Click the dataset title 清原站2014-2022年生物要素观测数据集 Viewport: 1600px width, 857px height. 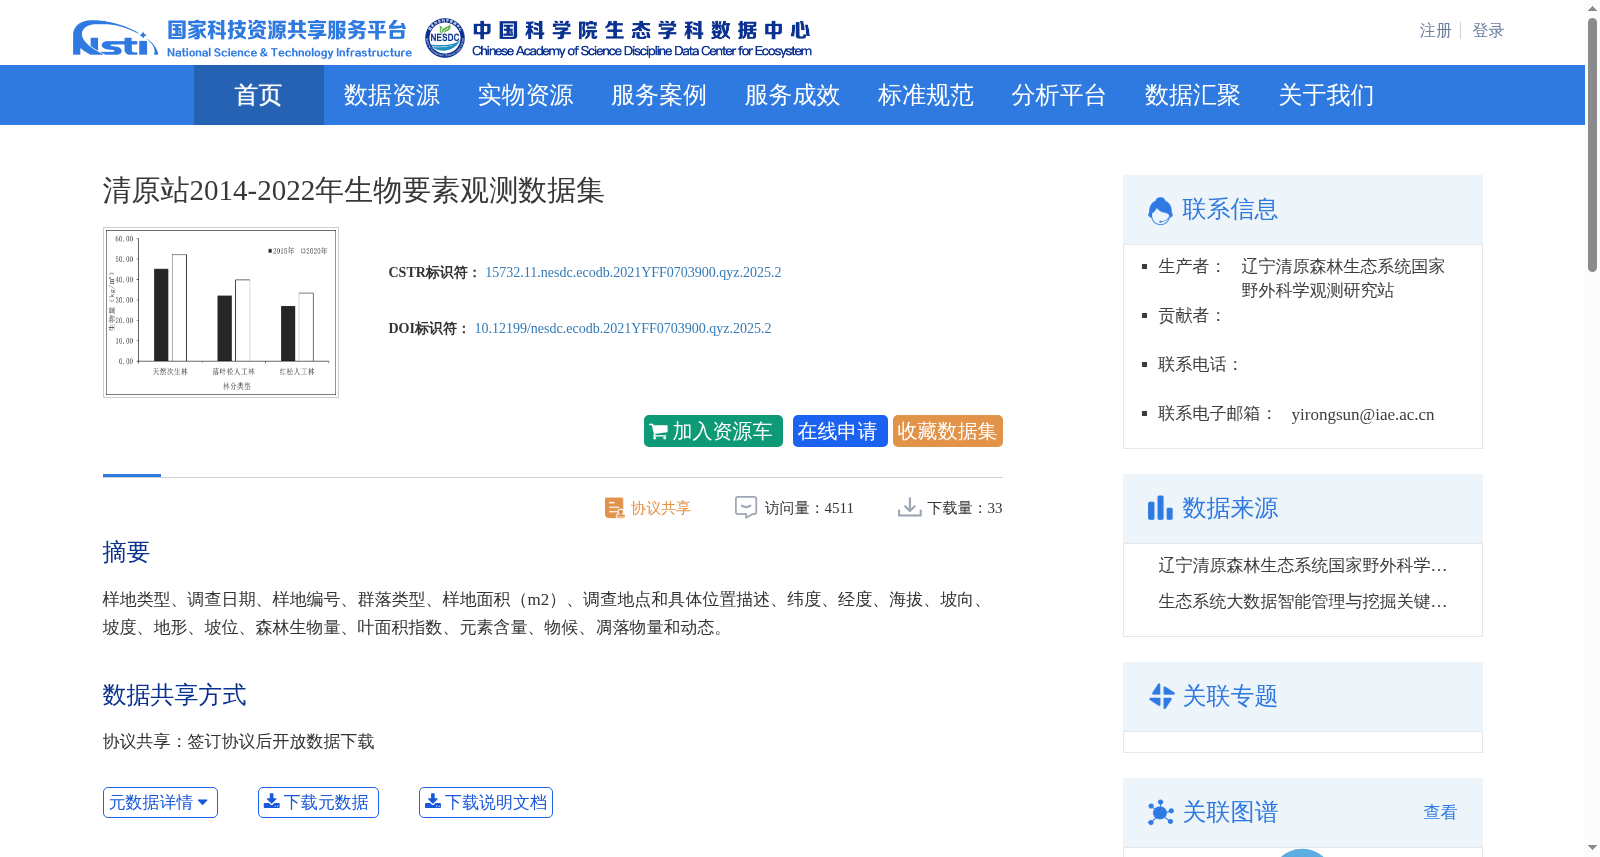click(x=353, y=190)
